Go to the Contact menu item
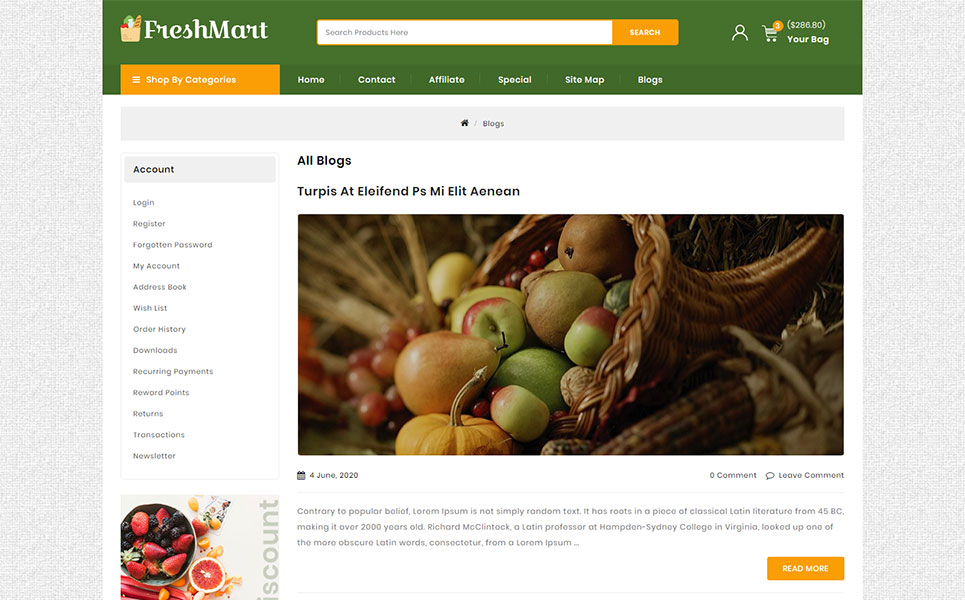This screenshot has width=965, height=600. pos(377,79)
